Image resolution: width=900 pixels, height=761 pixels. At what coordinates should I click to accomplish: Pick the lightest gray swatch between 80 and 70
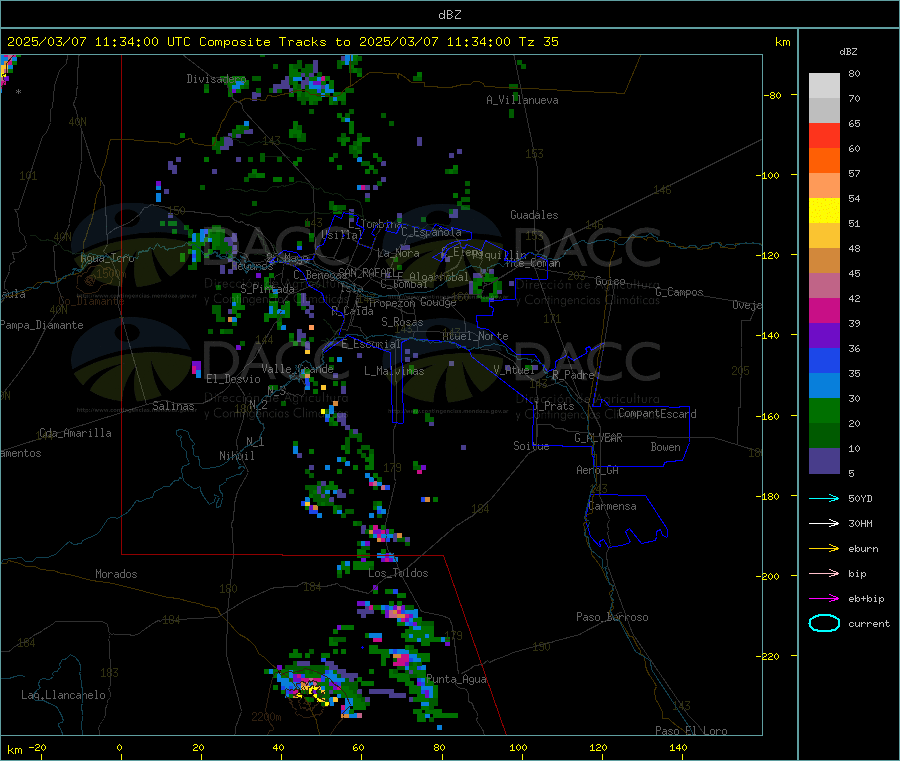click(x=824, y=86)
